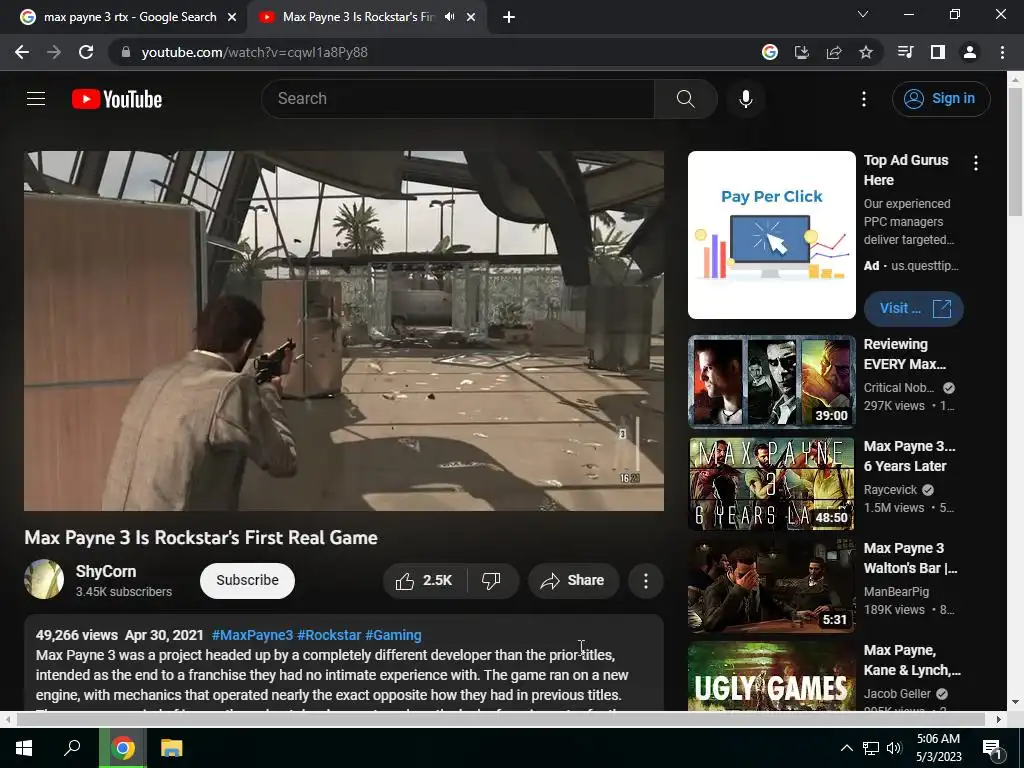Toggle the Chrome side panel
This screenshot has height=768, width=1024.
[937, 52]
